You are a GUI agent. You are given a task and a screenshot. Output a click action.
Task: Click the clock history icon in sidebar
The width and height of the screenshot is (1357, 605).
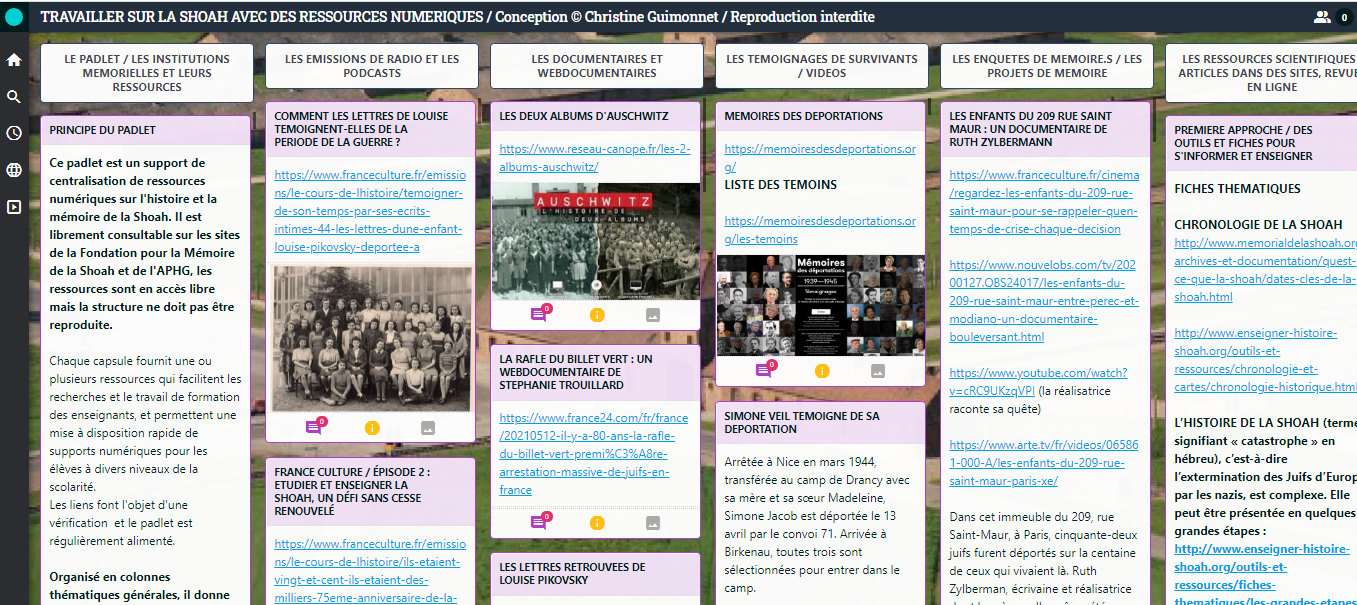[14, 133]
